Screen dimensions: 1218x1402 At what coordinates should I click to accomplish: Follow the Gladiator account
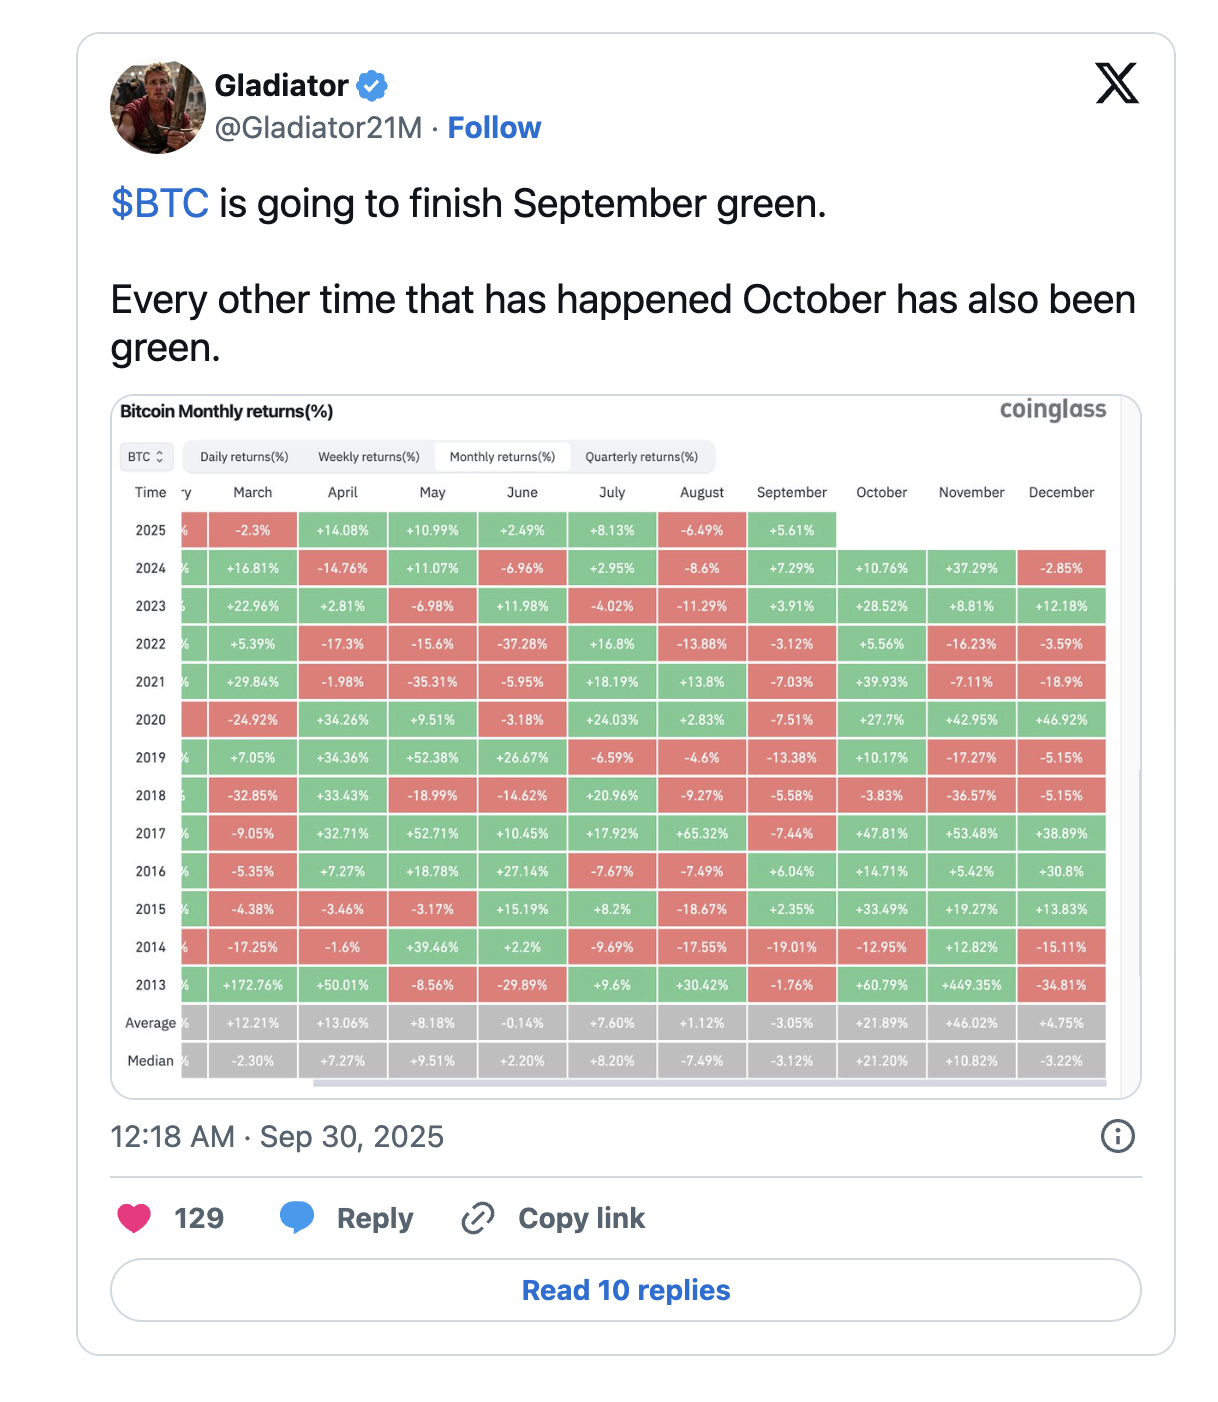(494, 128)
